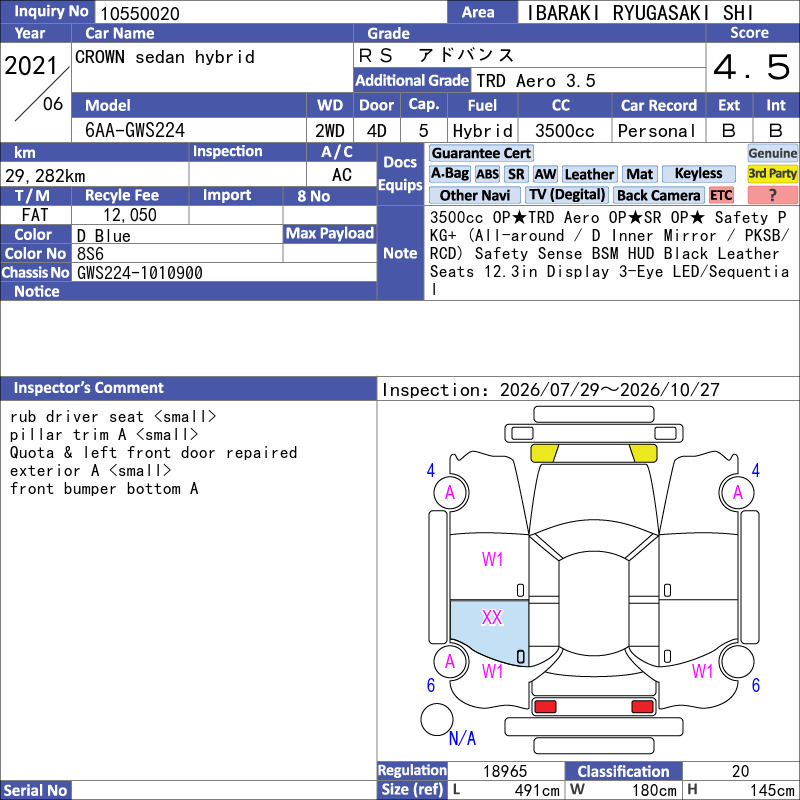Click the B rating under Int
Screen dimensions: 800x800
(776, 131)
